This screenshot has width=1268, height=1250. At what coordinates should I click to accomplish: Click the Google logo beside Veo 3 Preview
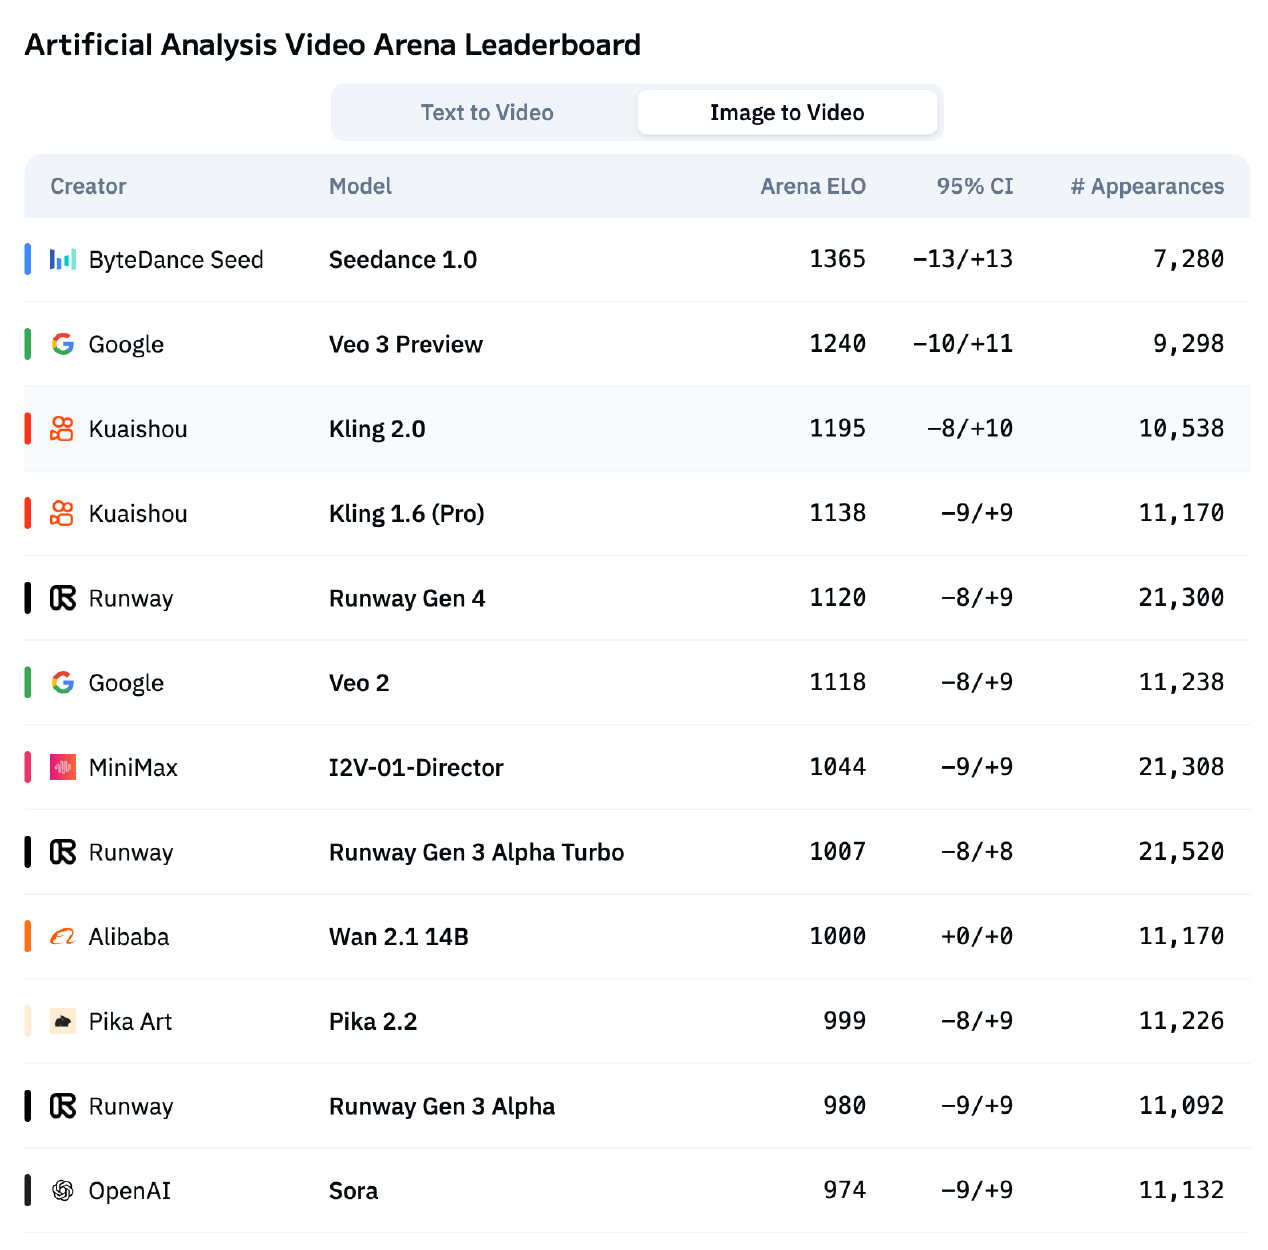[63, 344]
